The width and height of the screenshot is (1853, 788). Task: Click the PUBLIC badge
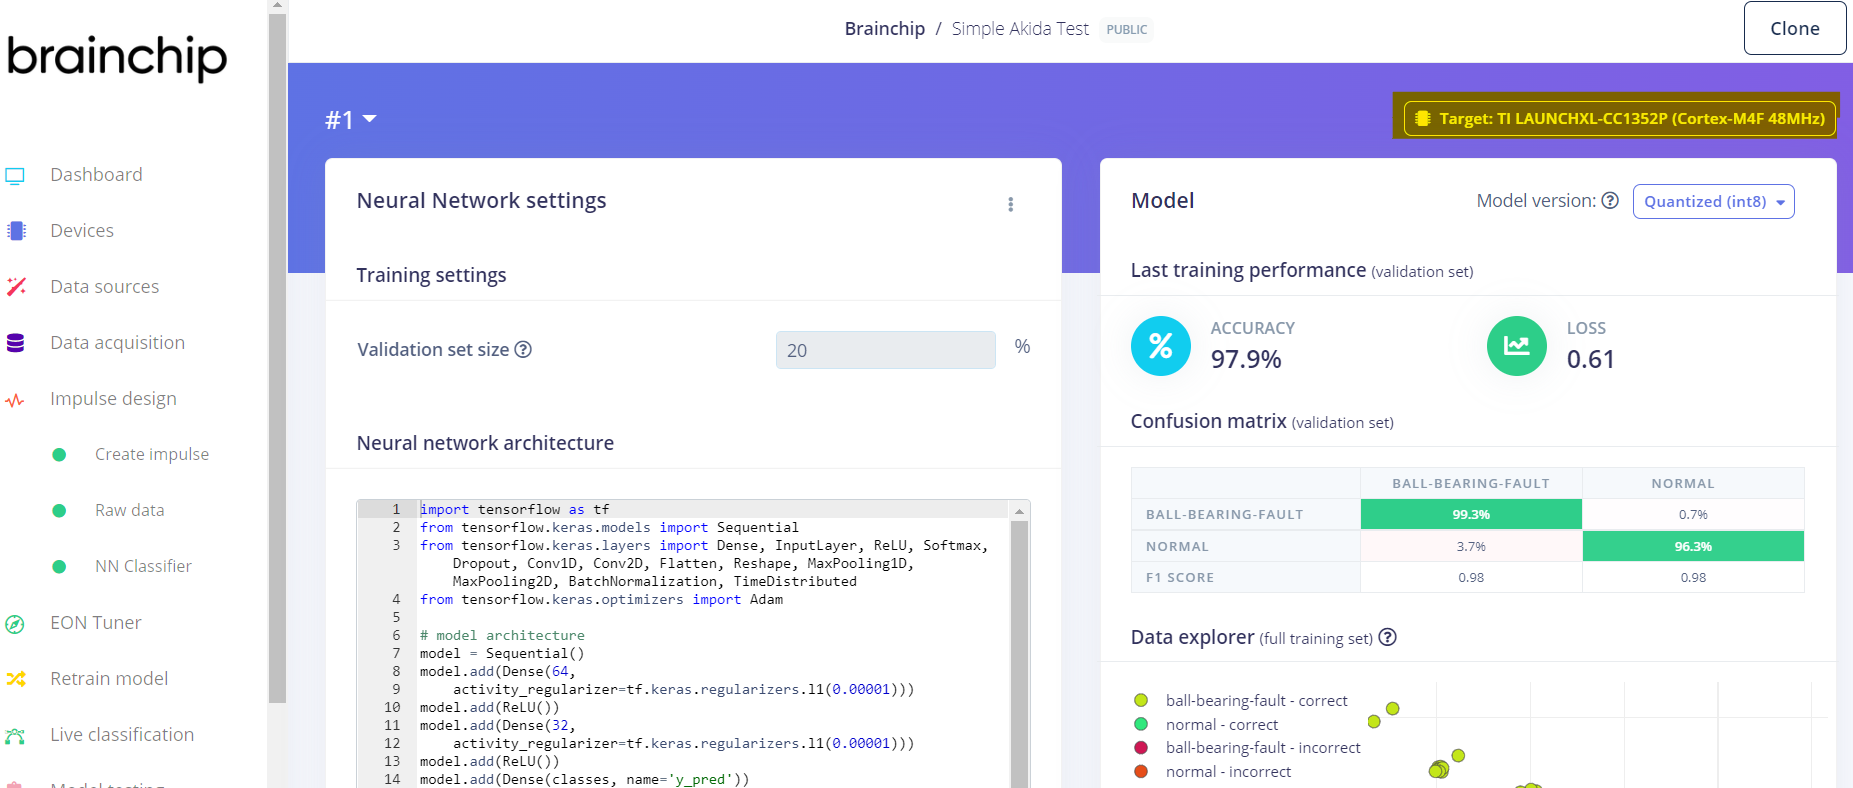pyautogui.click(x=1127, y=30)
